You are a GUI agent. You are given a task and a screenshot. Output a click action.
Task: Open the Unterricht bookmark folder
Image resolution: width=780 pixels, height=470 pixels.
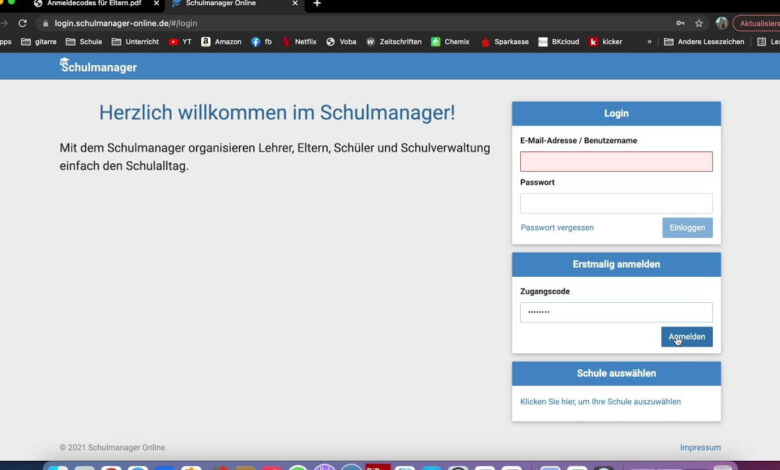(x=135, y=42)
